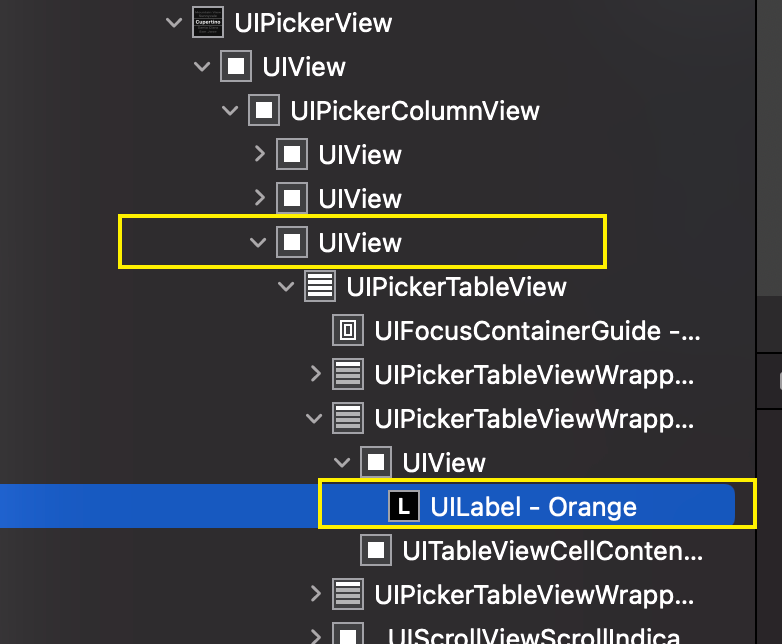Image resolution: width=782 pixels, height=644 pixels.
Task: Collapse the UIPickerColumnView node
Action: coord(232,110)
